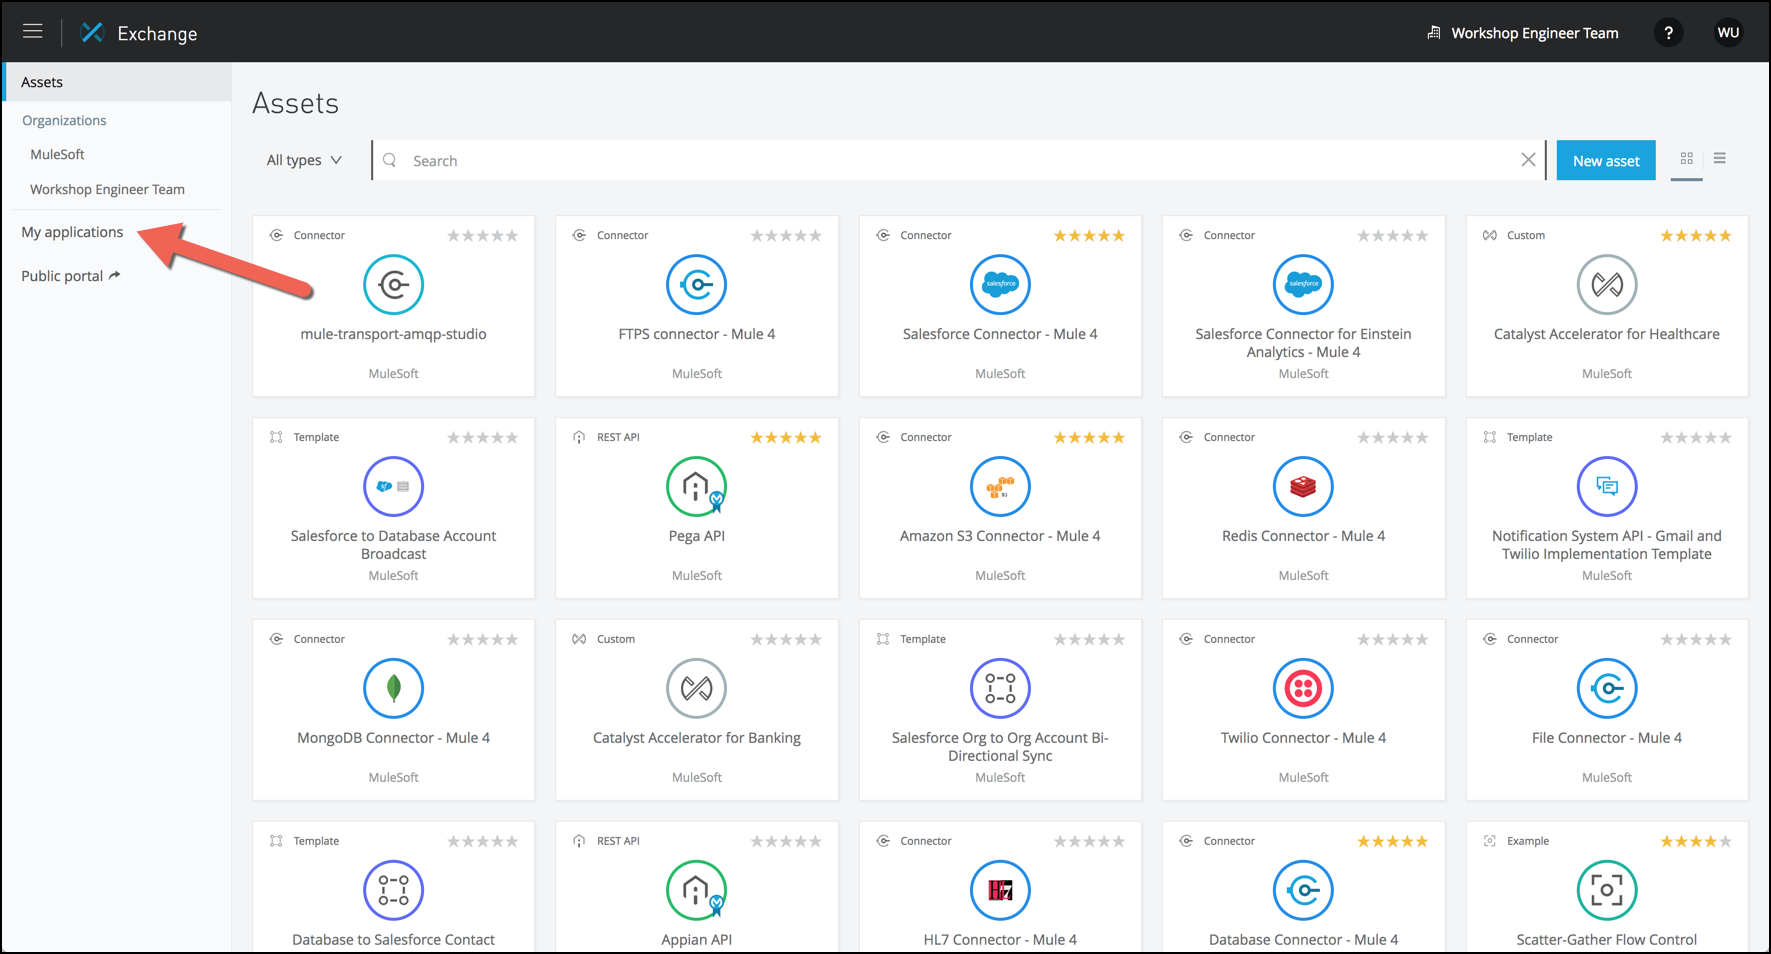Click into the Search input field
This screenshot has width=1771, height=954.
pyautogui.click(x=960, y=160)
